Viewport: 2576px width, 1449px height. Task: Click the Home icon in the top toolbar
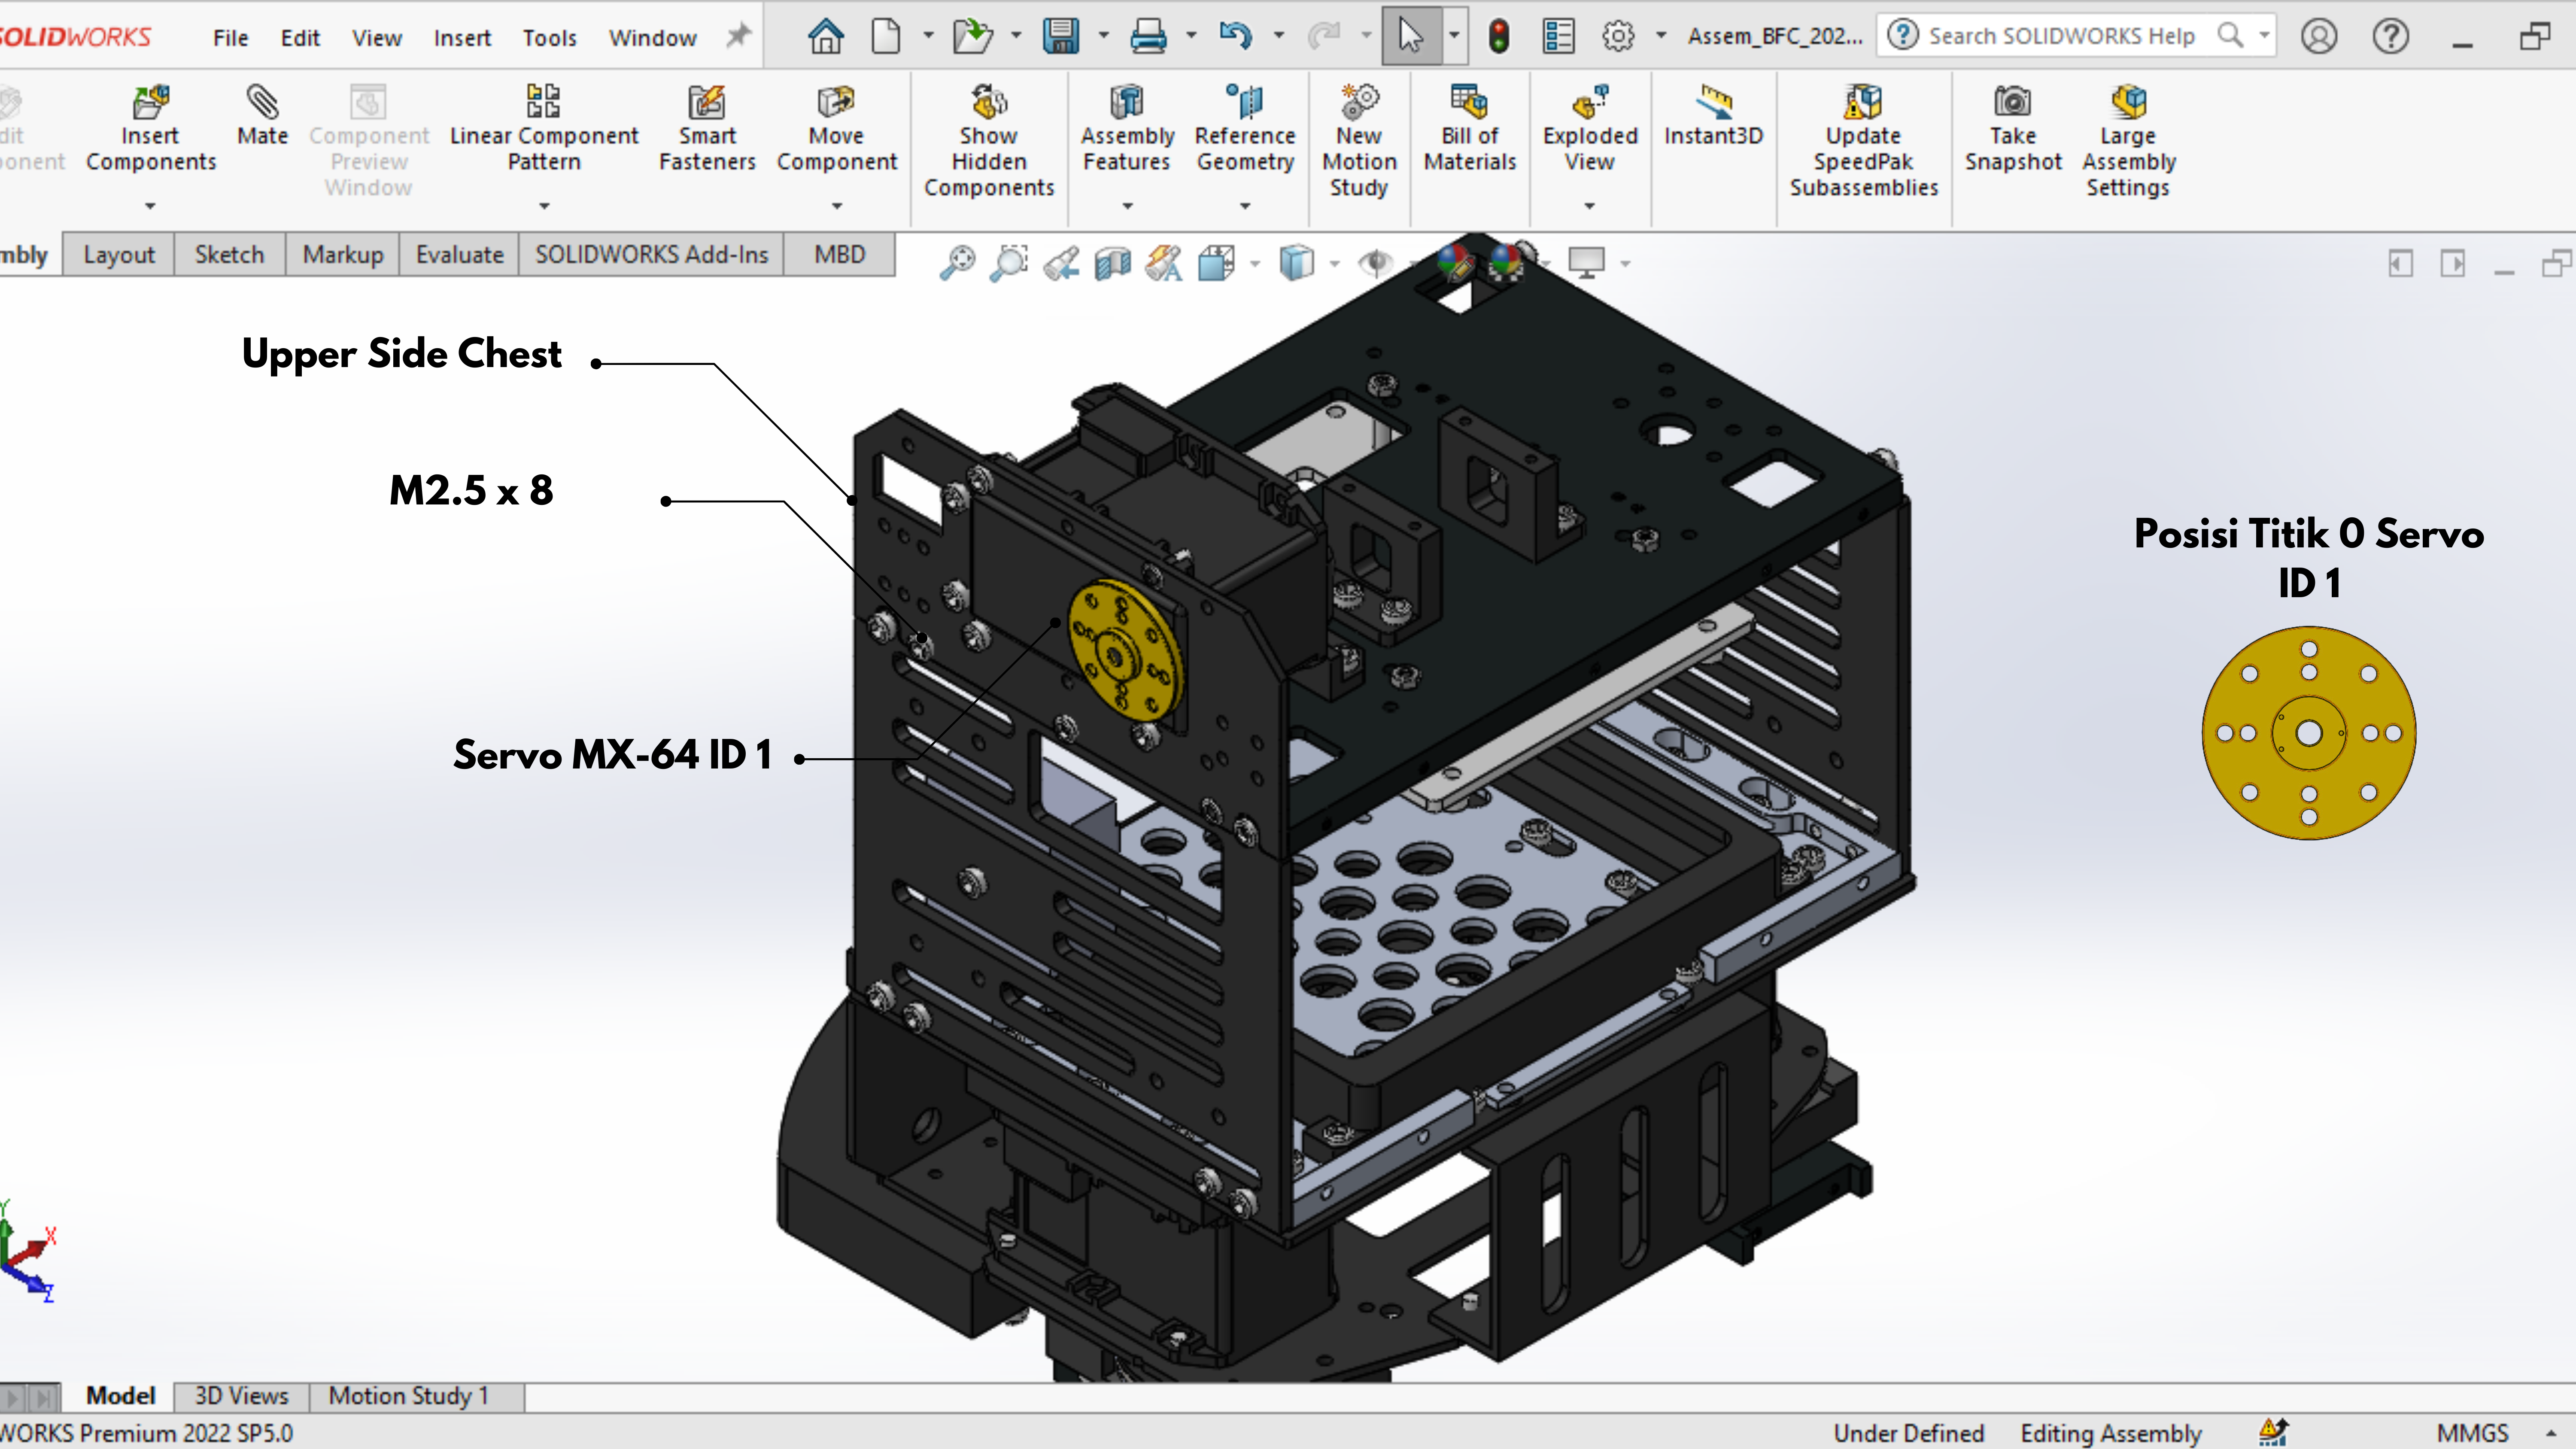tap(826, 36)
